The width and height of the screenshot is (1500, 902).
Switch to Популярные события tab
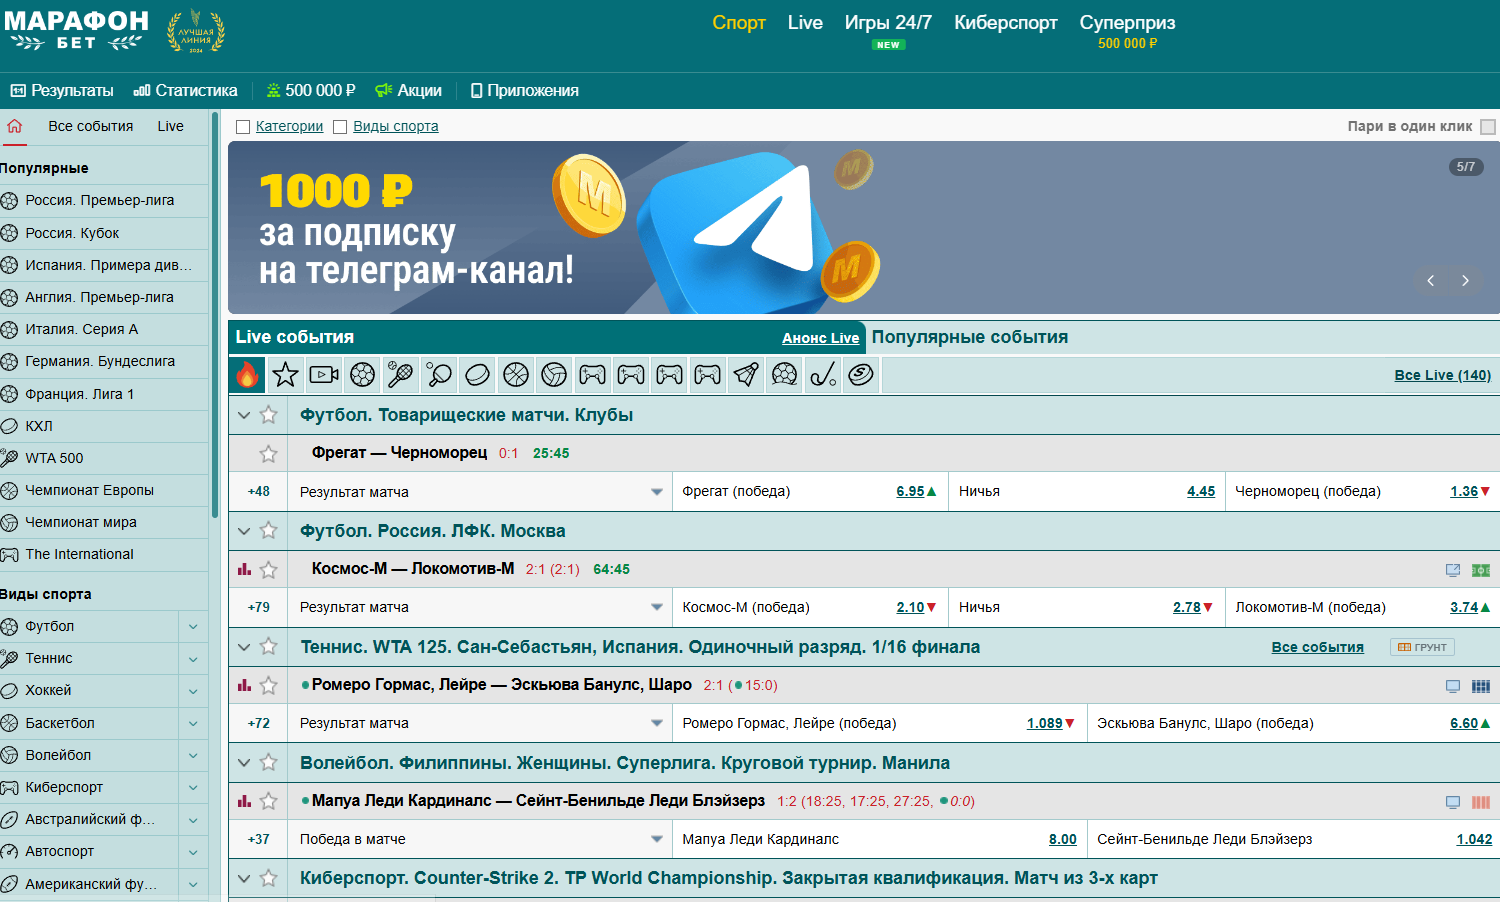coord(970,337)
